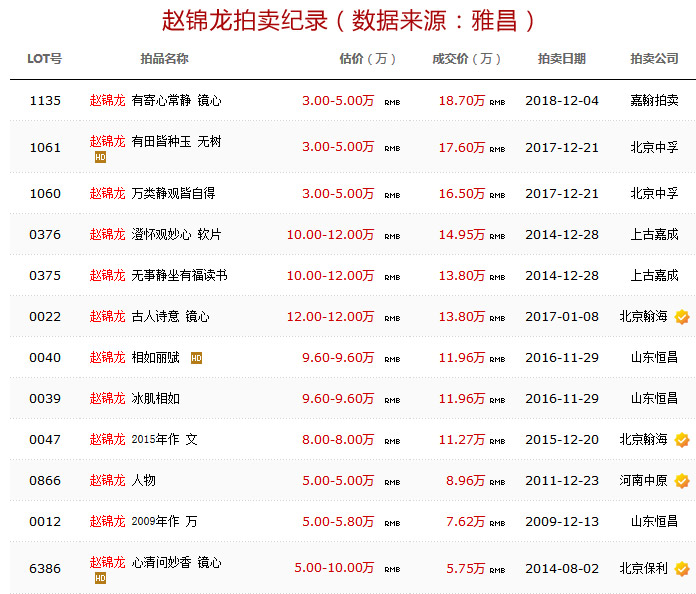Open the 无事静坐有福读书 item link
The height and width of the screenshot is (594, 696).
tap(179, 275)
